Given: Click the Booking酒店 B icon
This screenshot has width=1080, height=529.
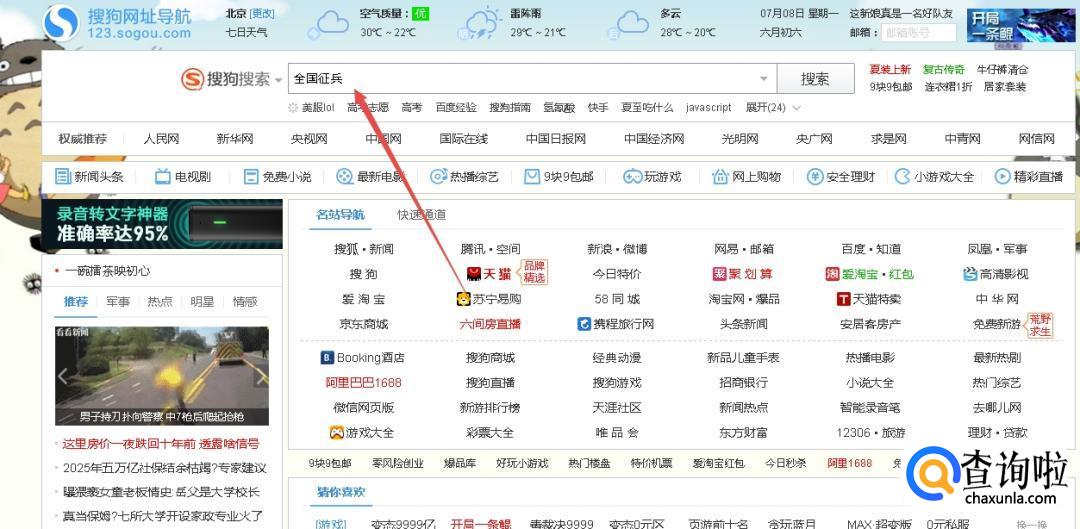Looking at the screenshot, I should coord(327,357).
